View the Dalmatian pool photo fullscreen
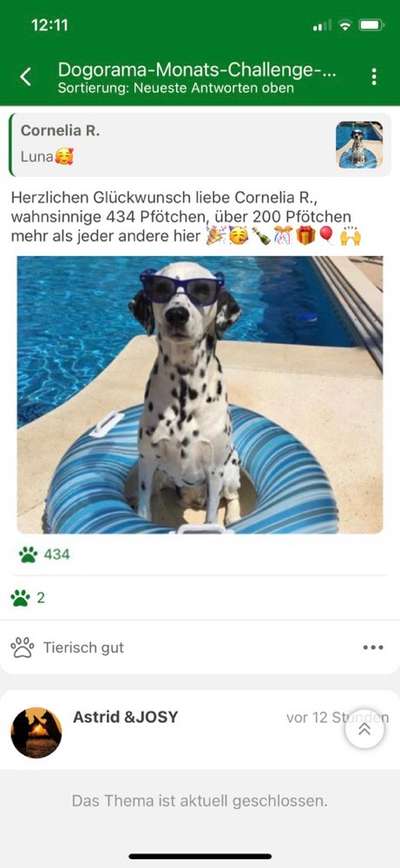This screenshot has height=868, width=400. (x=200, y=395)
